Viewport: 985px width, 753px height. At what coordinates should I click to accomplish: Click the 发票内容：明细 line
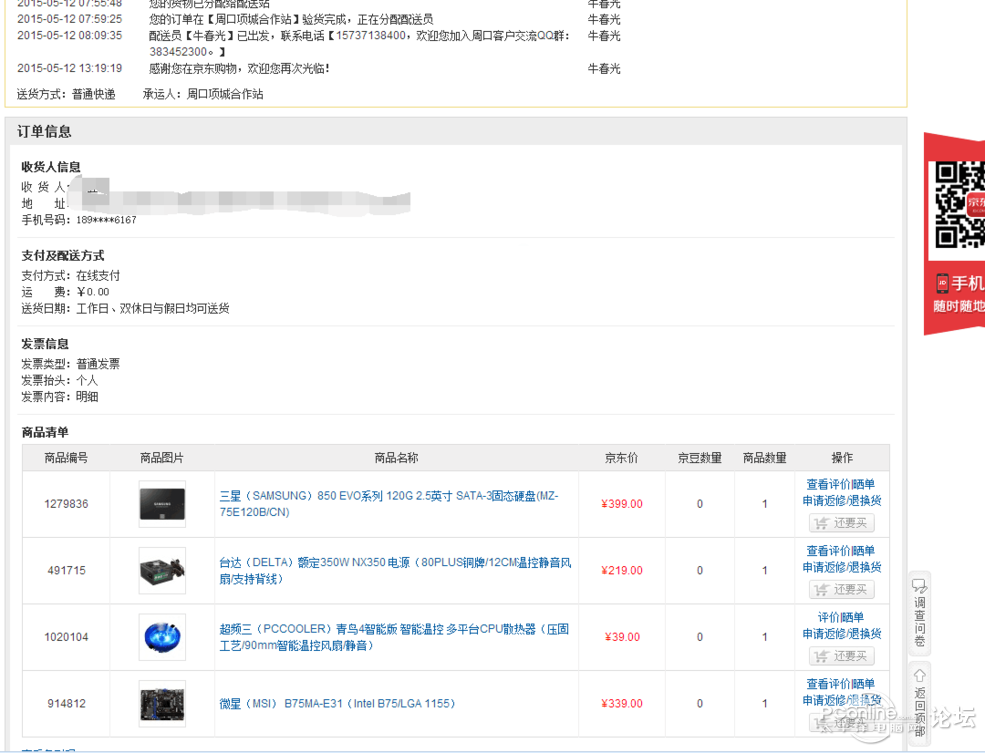pyautogui.click(x=60, y=396)
